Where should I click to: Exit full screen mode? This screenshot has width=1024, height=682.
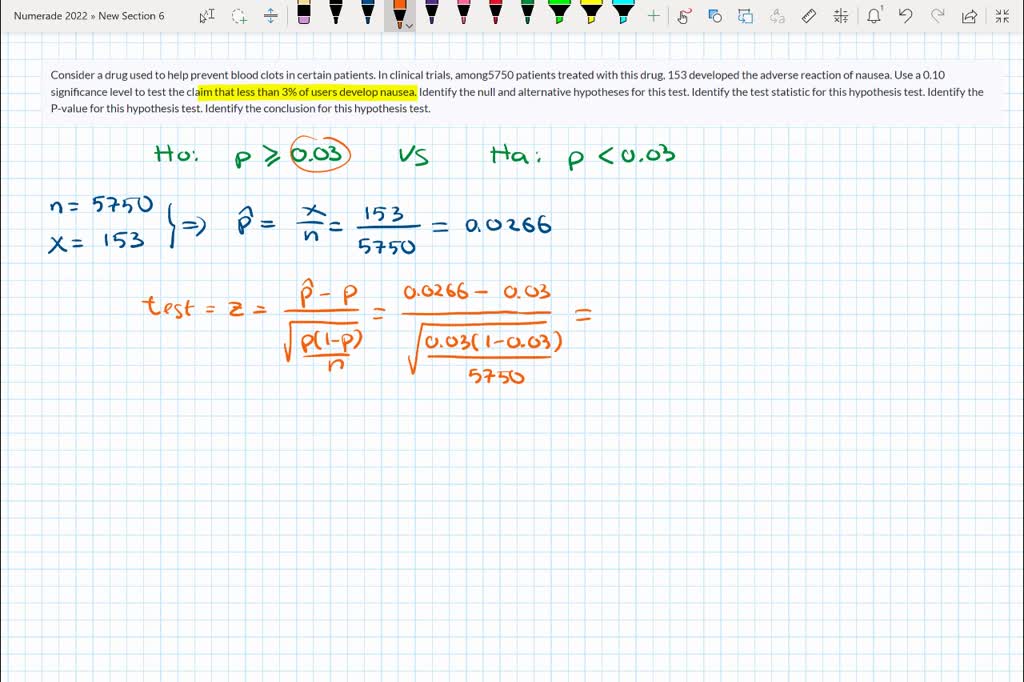tap(1002, 16)
